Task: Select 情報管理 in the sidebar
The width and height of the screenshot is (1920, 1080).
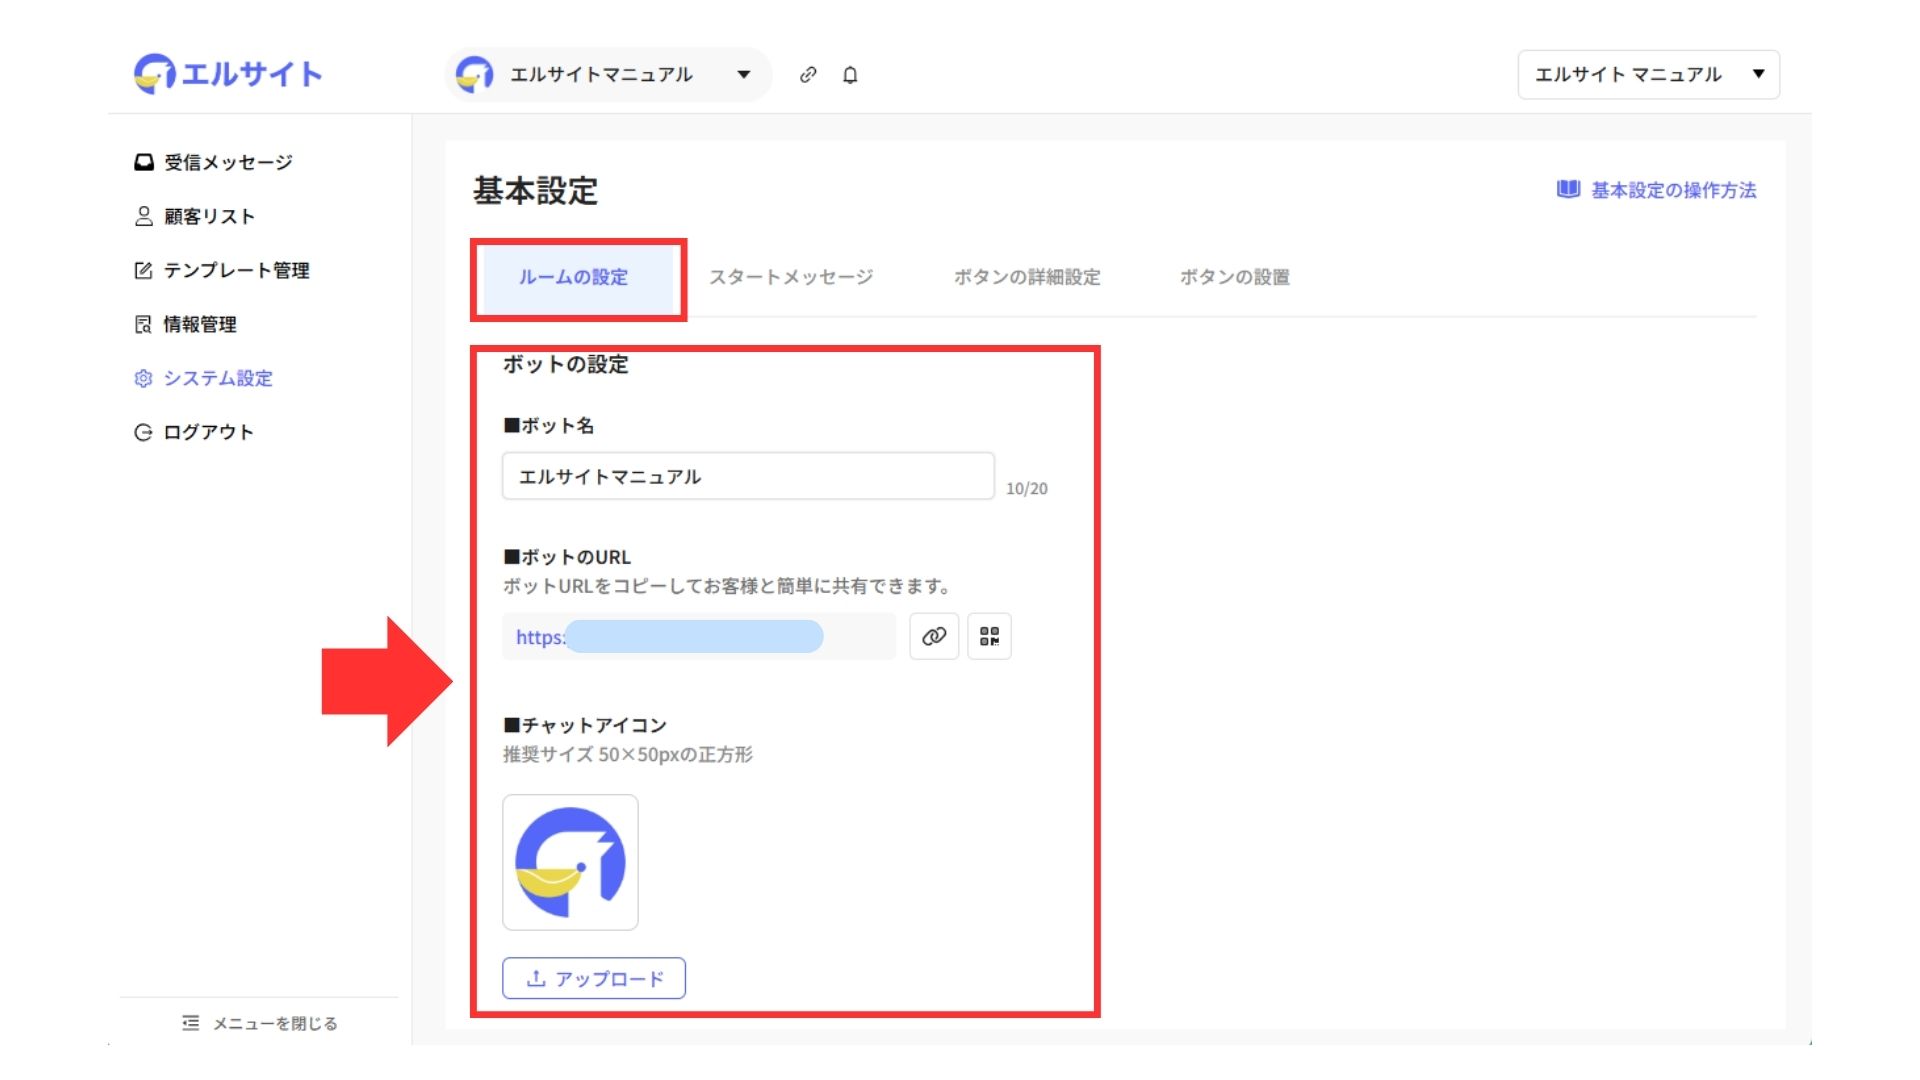Action: coord(199,324)
